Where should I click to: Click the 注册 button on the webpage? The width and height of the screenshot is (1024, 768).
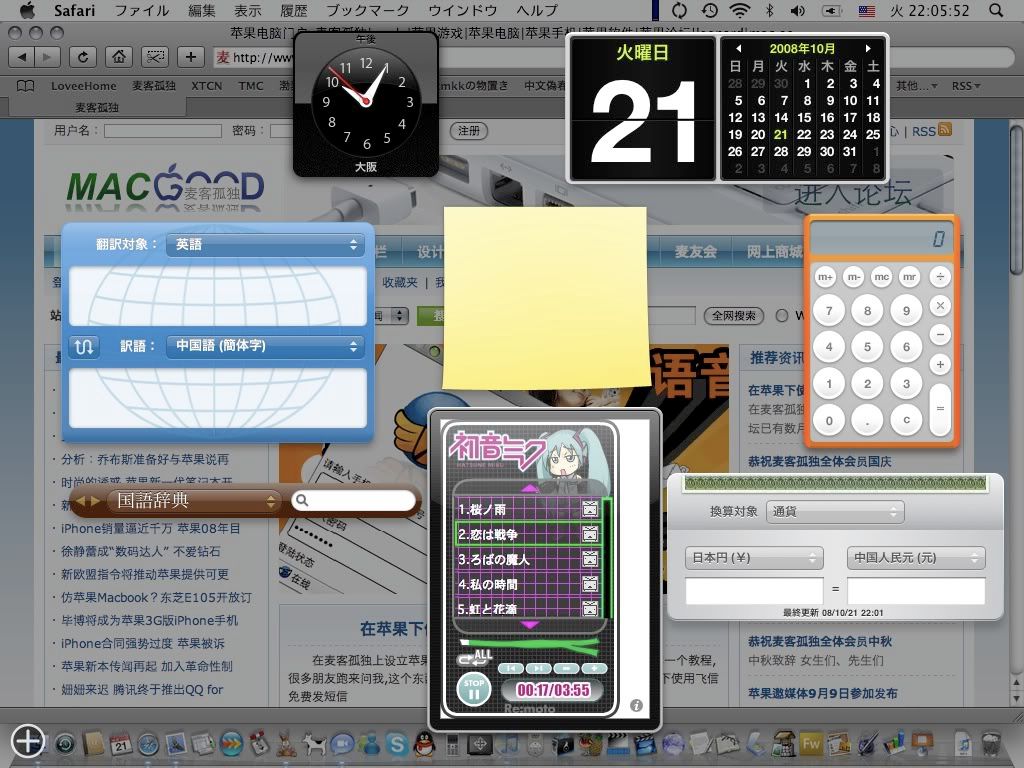tap(468, 131)
